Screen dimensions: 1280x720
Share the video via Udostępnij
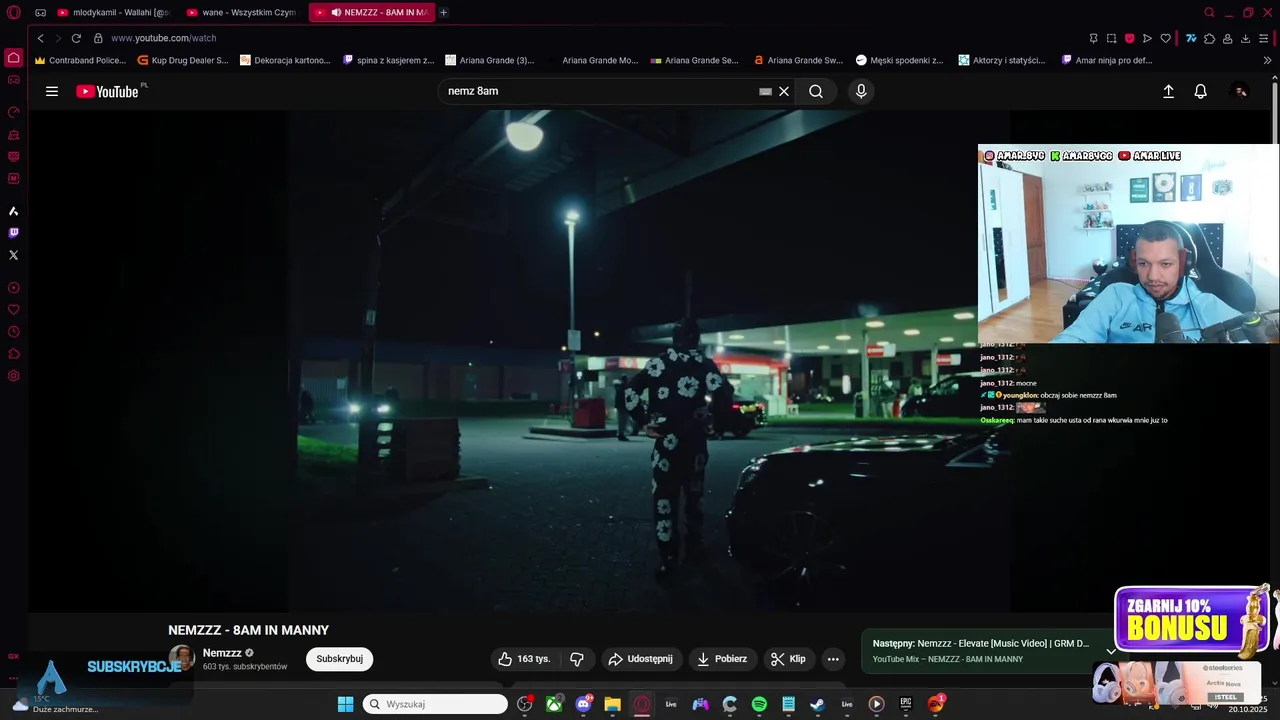[x=641, y=659]
